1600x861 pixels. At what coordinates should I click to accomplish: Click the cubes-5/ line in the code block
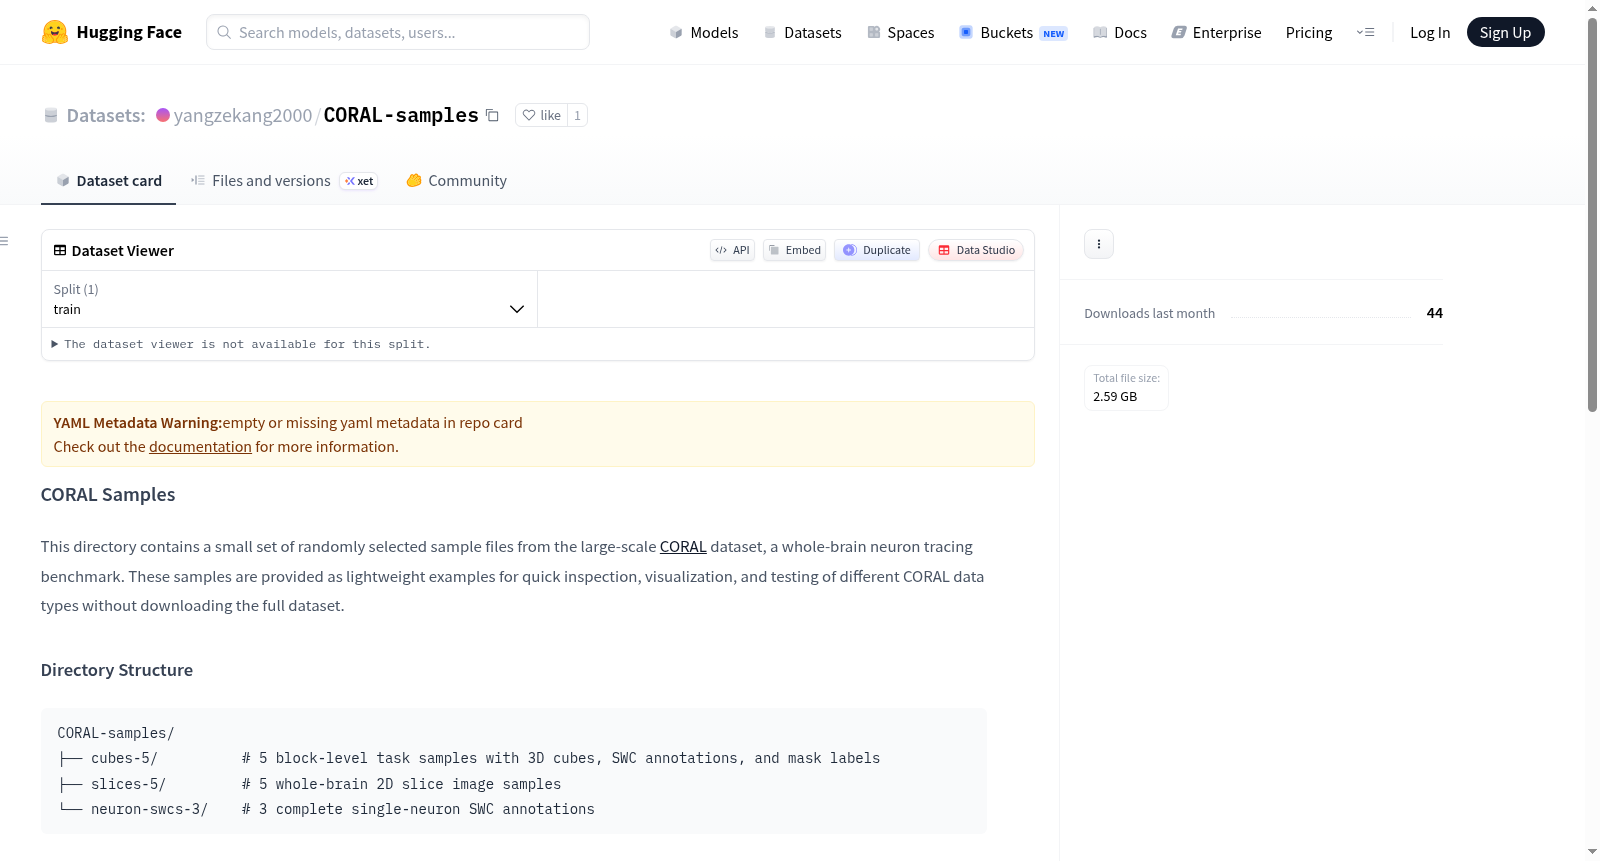(469, 758)
